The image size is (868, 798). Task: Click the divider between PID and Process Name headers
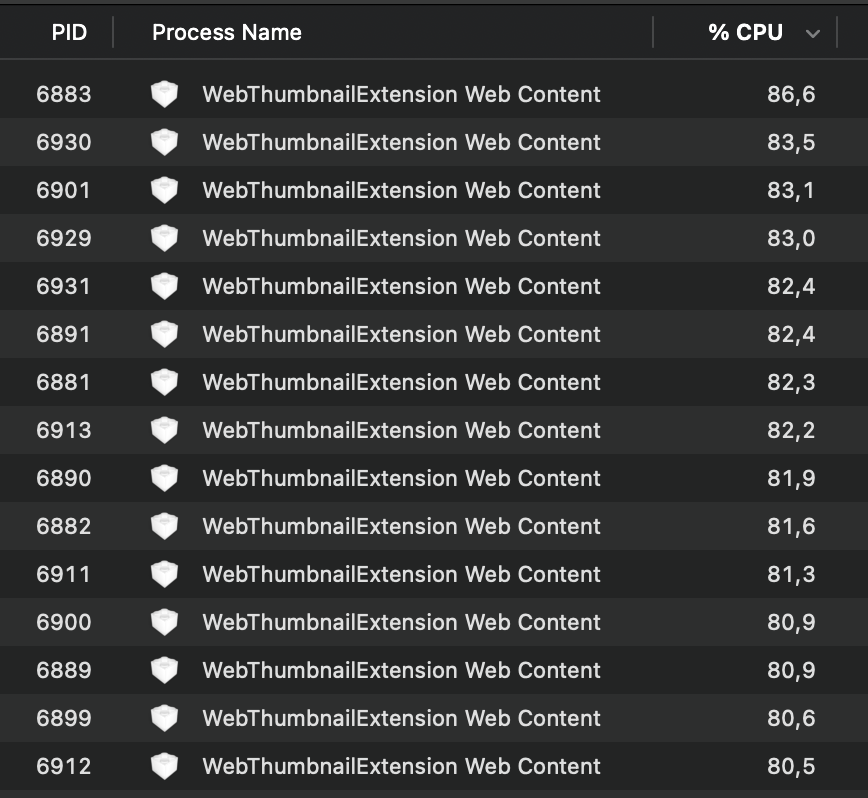point(113,33)
